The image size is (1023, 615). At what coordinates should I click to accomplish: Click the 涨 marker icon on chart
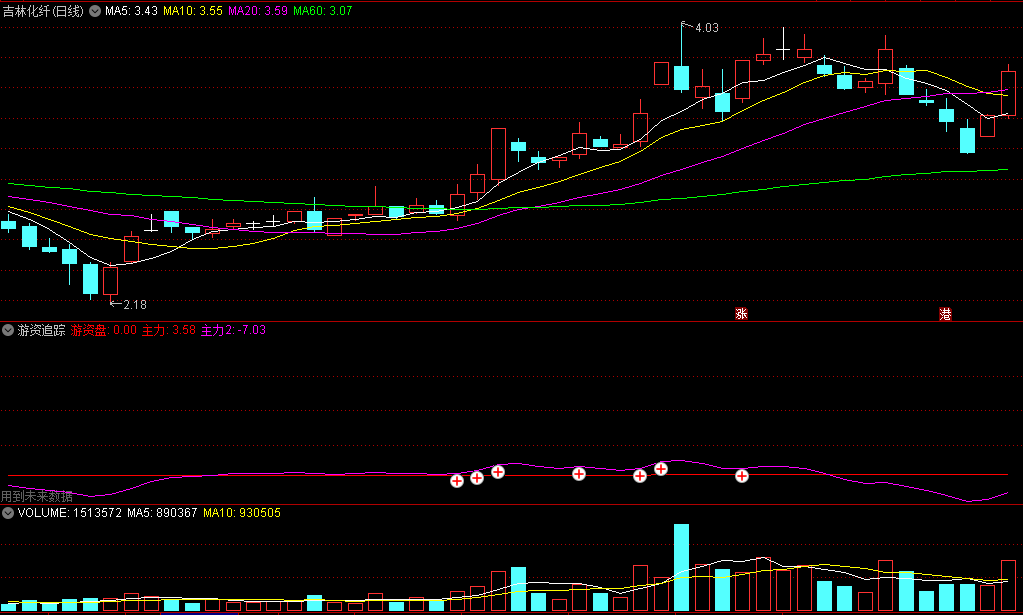(741, 314)
